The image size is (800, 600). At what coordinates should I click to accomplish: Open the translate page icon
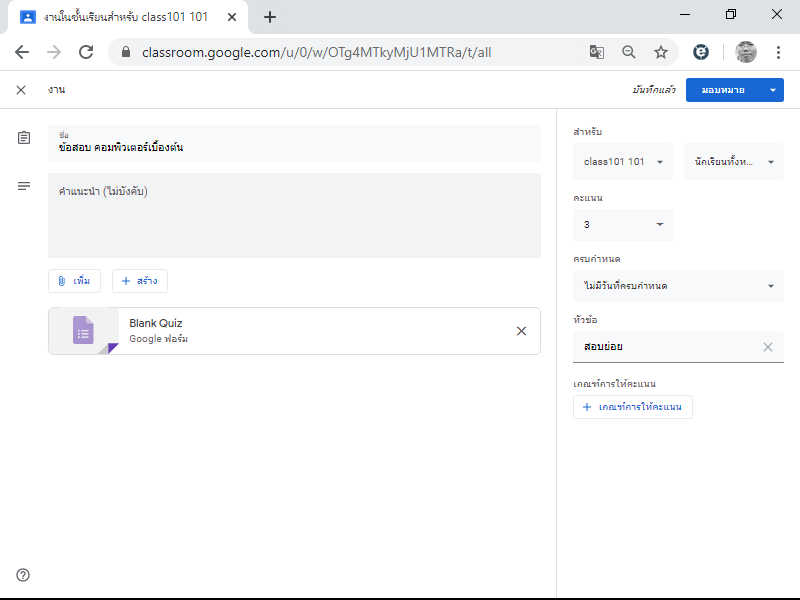596,52
